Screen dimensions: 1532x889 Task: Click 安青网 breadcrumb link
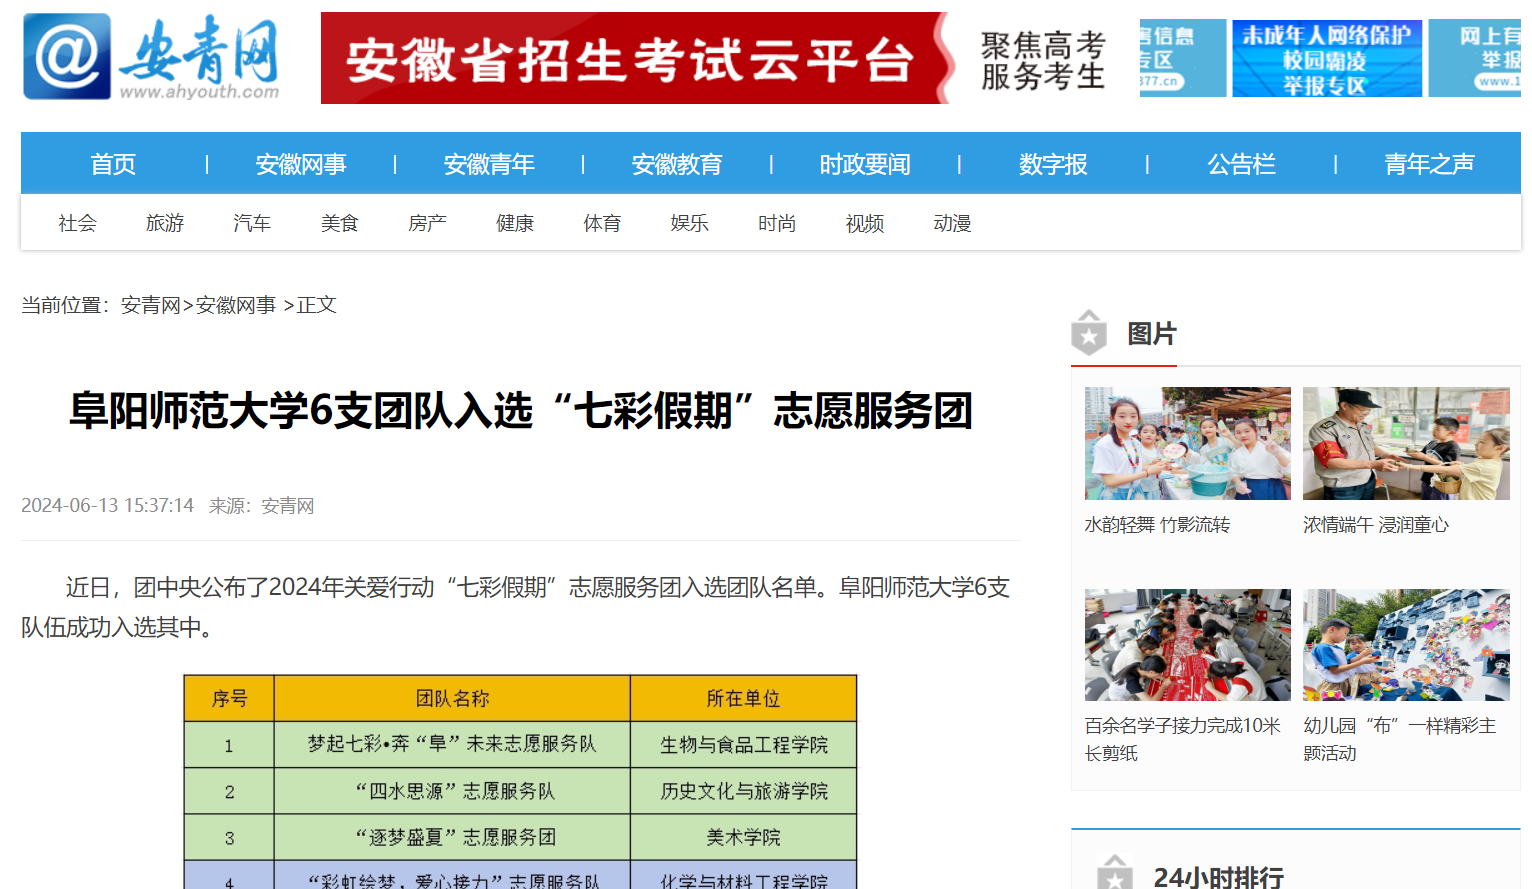(x=151, y=305)
